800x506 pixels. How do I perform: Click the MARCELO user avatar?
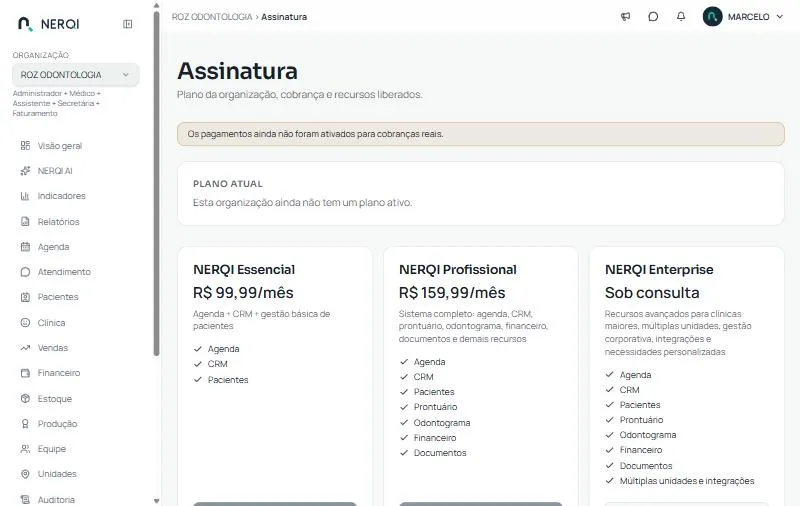point(712,16)
